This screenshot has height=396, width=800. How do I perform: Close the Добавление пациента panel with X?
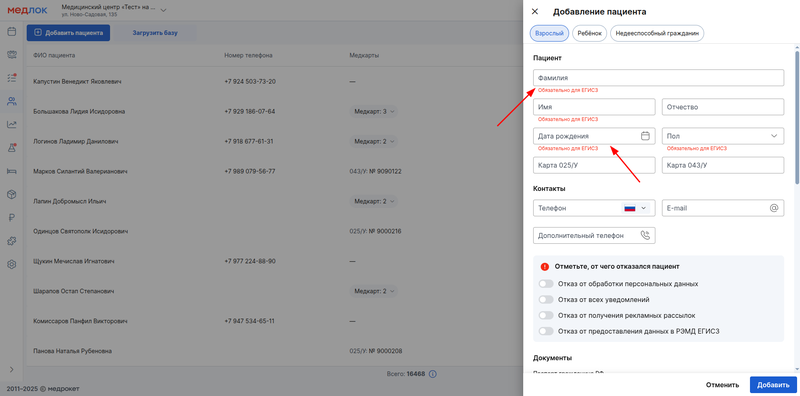(x=535, y=11)
